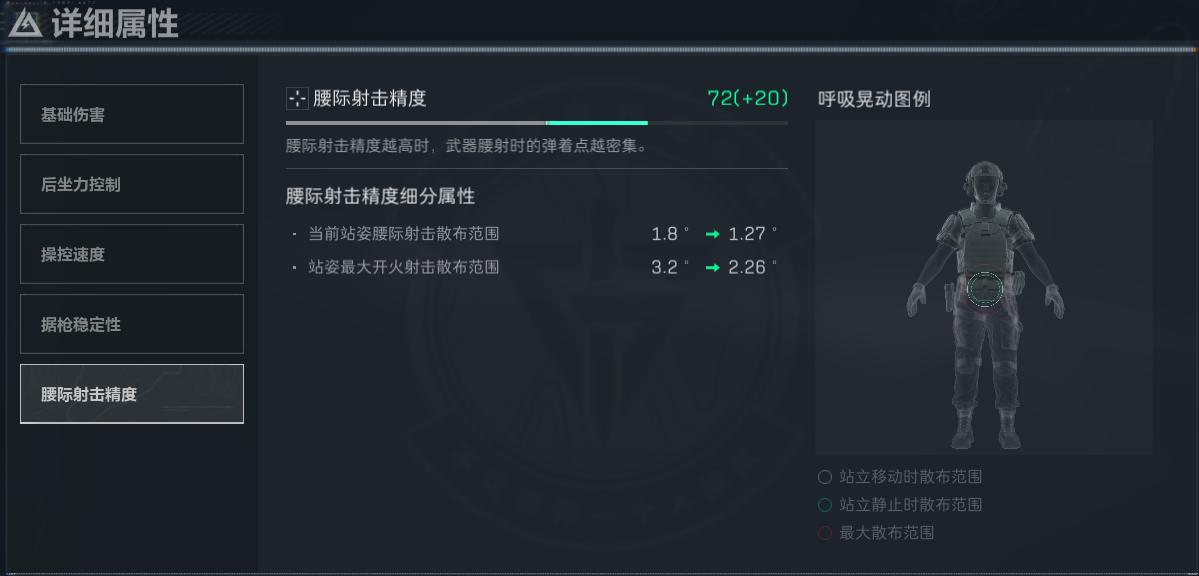This screenshot has height=576, width=1199.
Task: Click the cyan bonus segment of accuracy bar
Action: click(x=597, y=122)
